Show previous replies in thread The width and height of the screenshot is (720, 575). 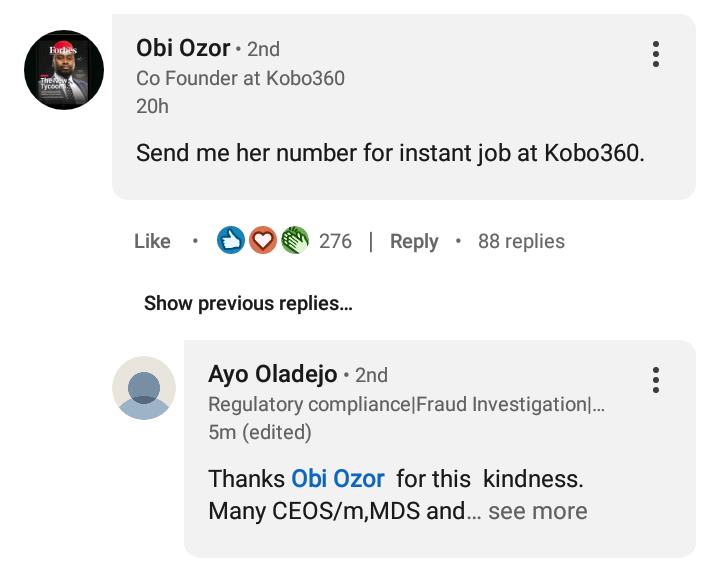[248, 303]
